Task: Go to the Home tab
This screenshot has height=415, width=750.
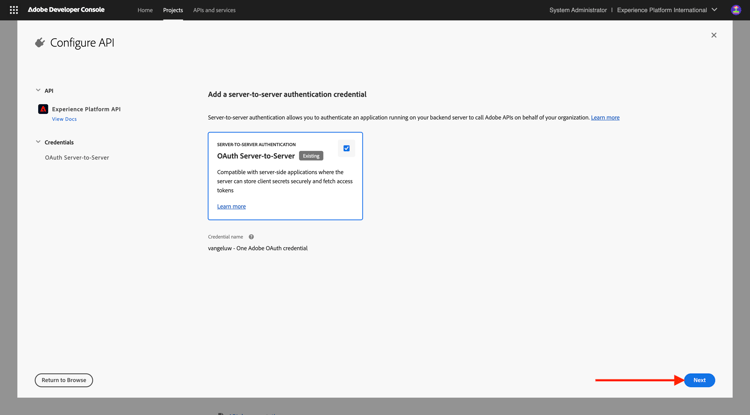Action: pyautogui.click(x=145, y=10)
